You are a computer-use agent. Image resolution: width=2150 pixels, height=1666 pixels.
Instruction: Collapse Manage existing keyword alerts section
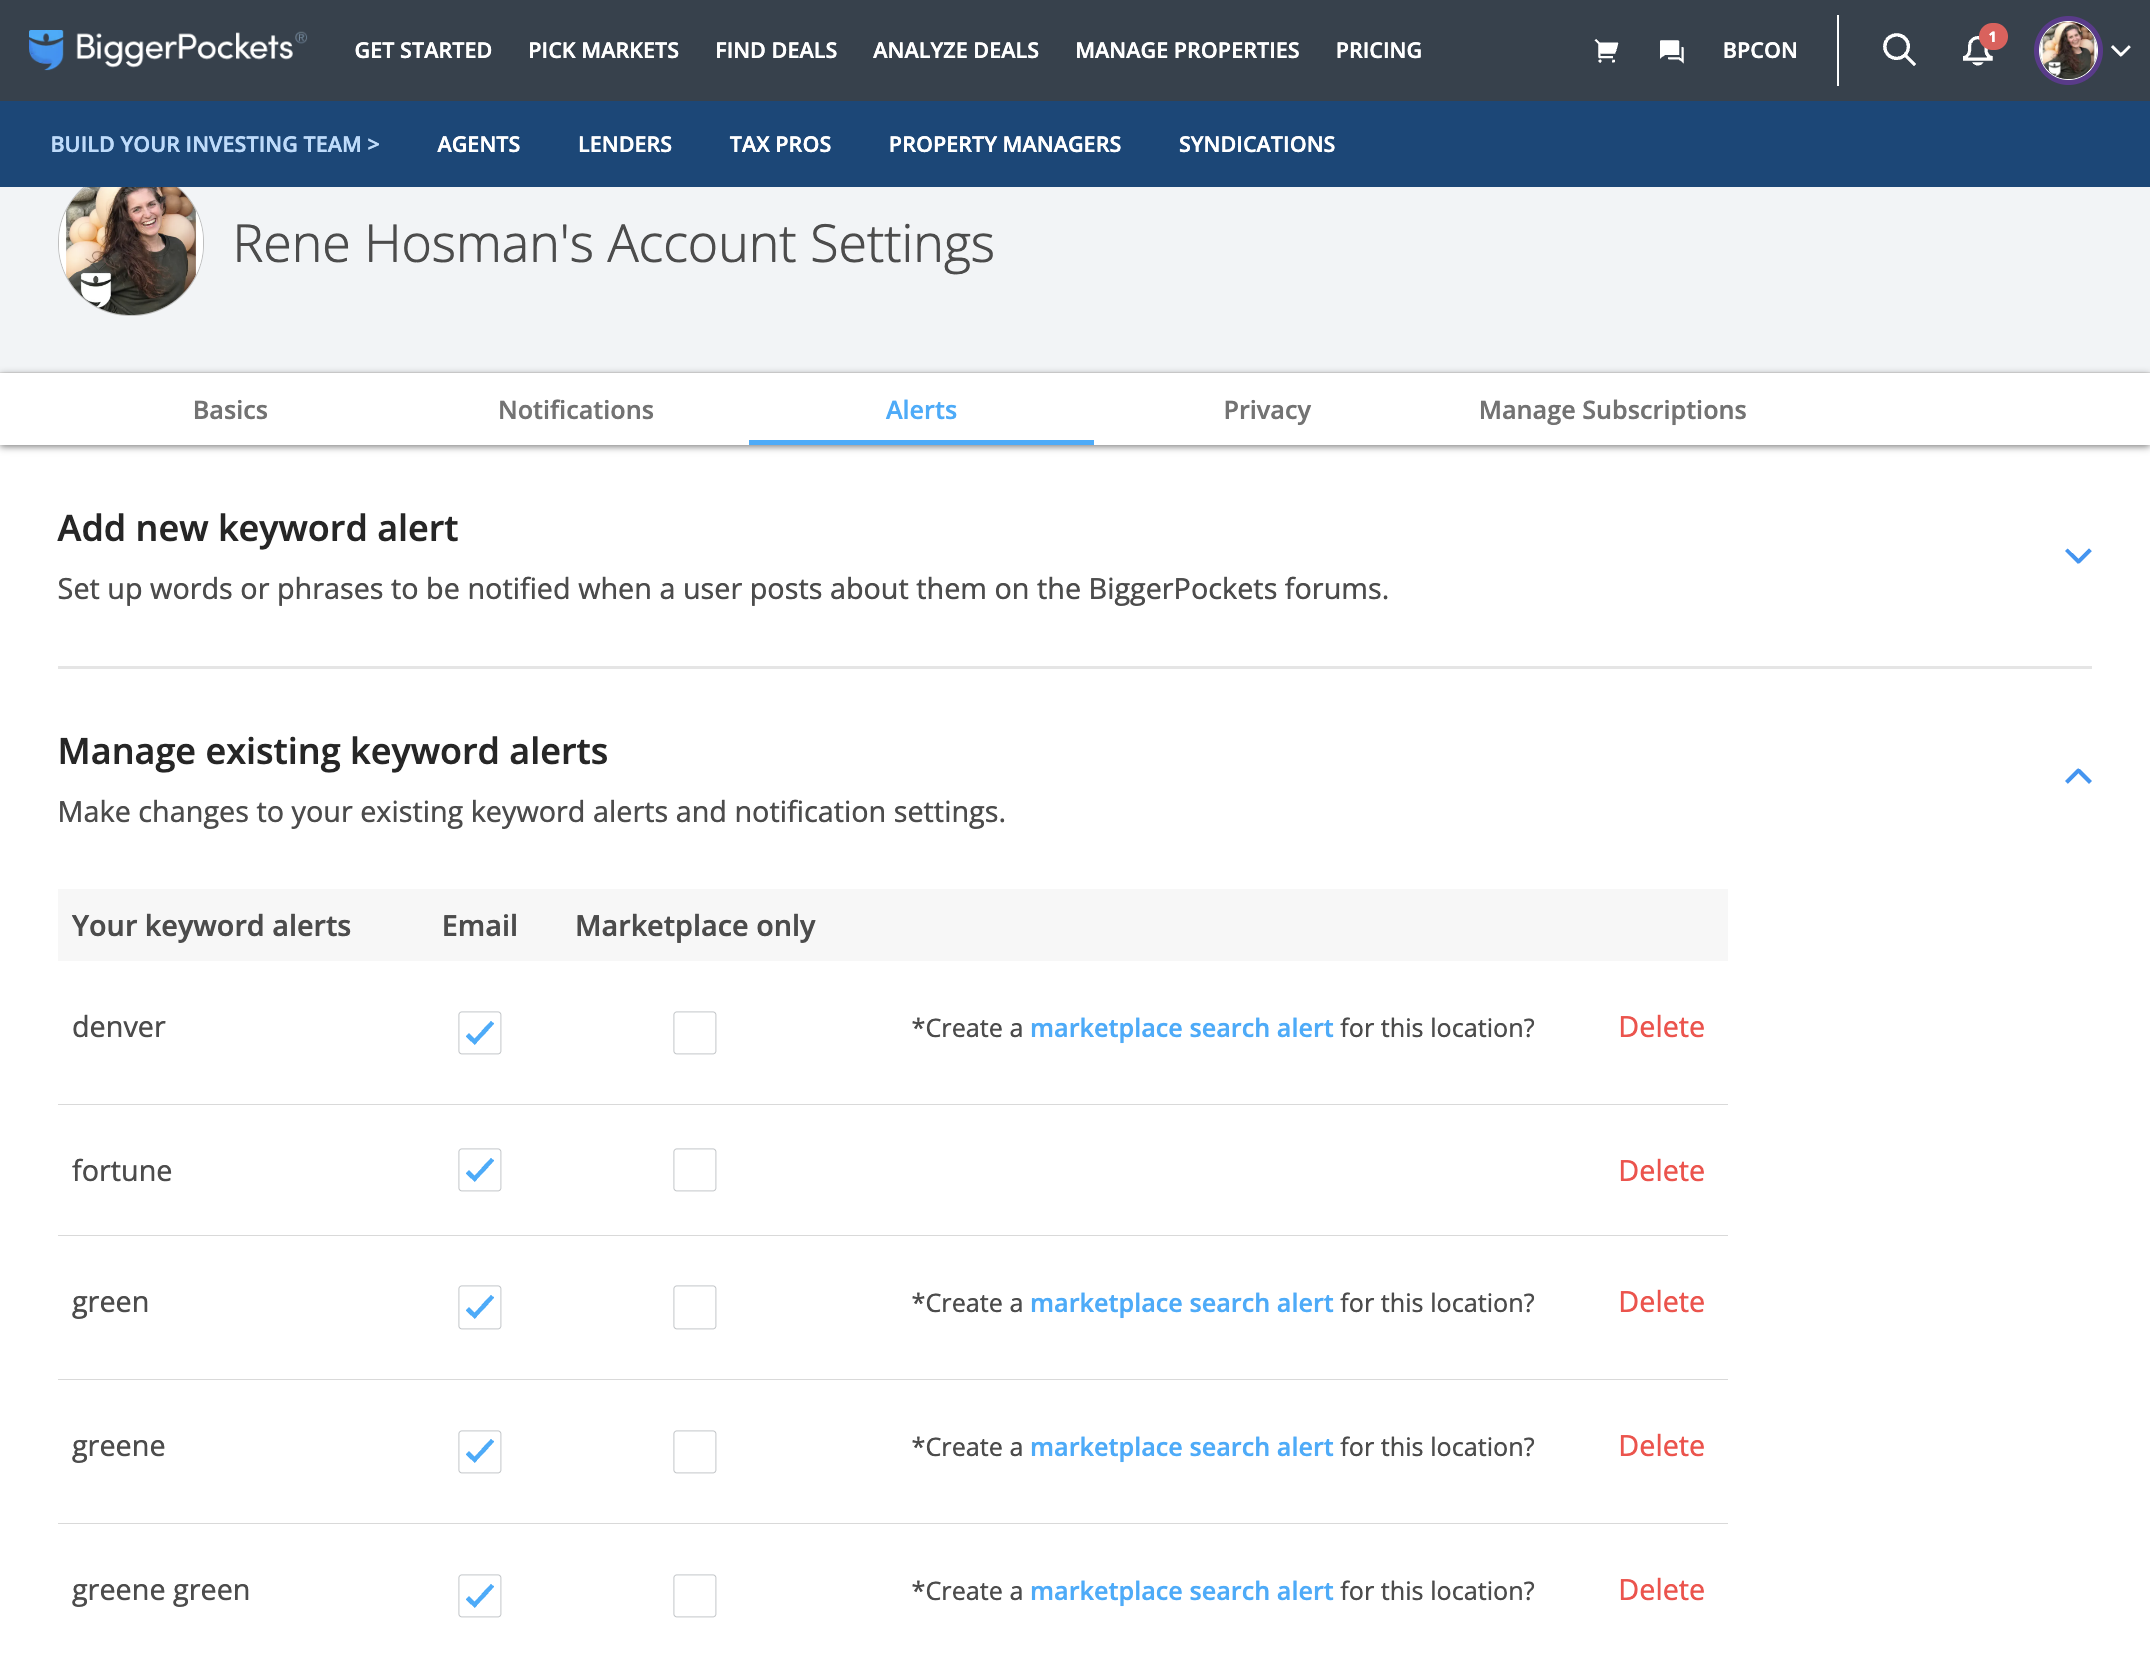2078,776
